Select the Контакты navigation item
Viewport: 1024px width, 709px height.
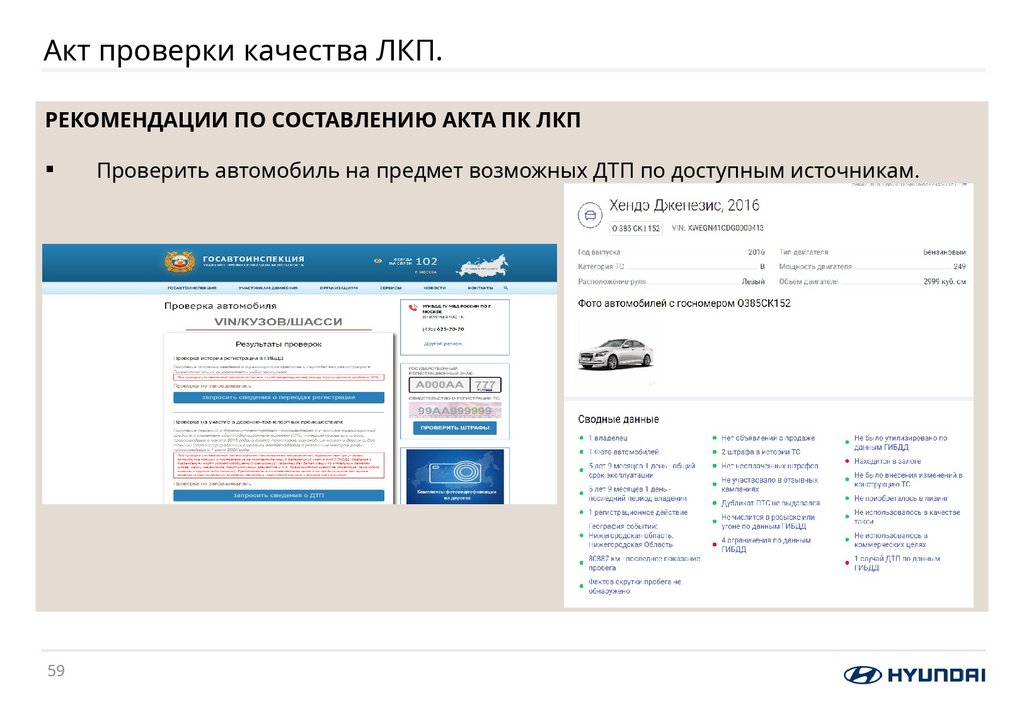[x=480, y=287]
